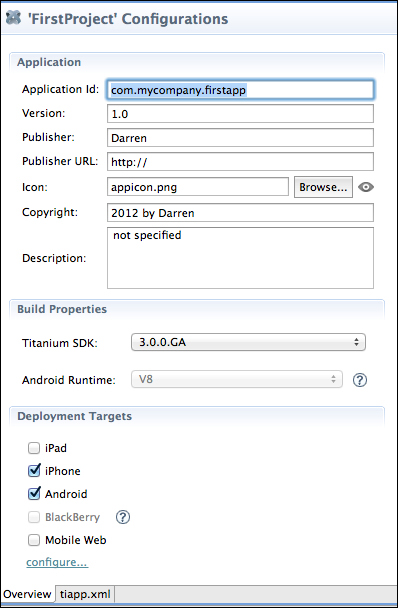Click the 'Android Runtime:' label
The width and height of the screenshot is (398, 608).
pos(69,380)
